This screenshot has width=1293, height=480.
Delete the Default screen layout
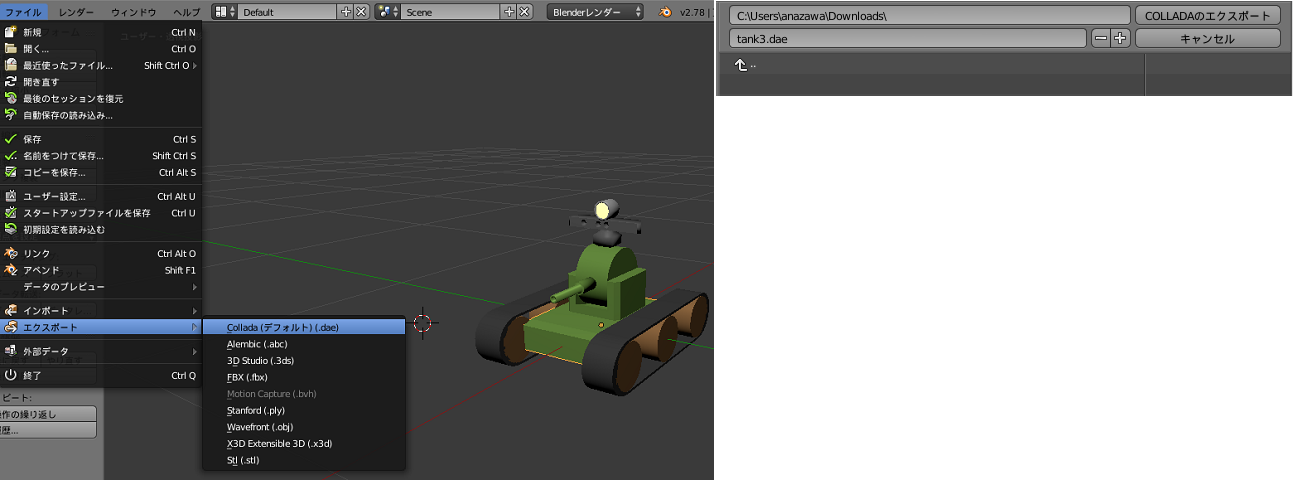click(361, 12)
